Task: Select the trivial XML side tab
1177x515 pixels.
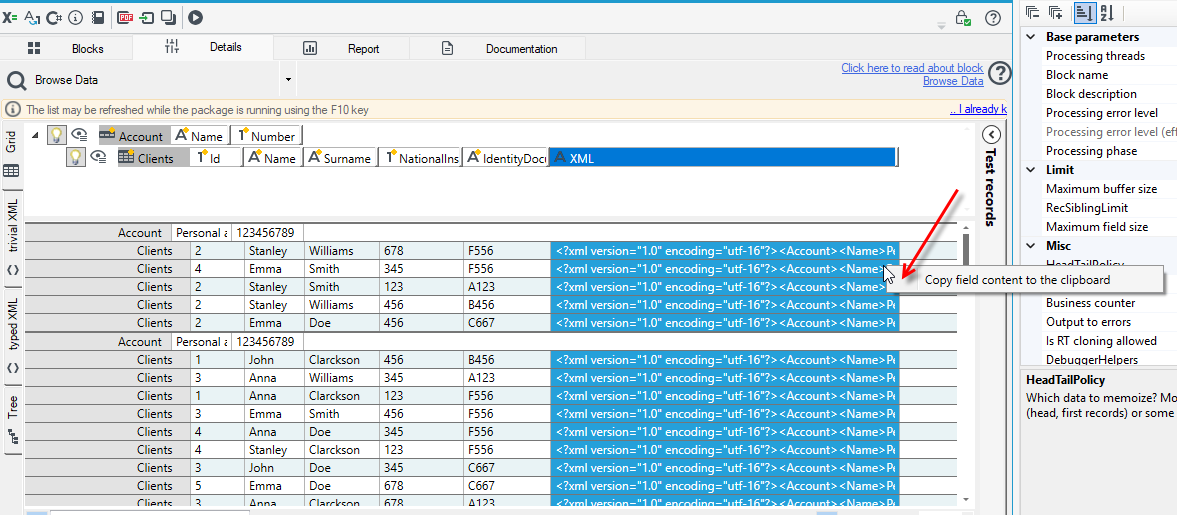Action: (13, 239)
